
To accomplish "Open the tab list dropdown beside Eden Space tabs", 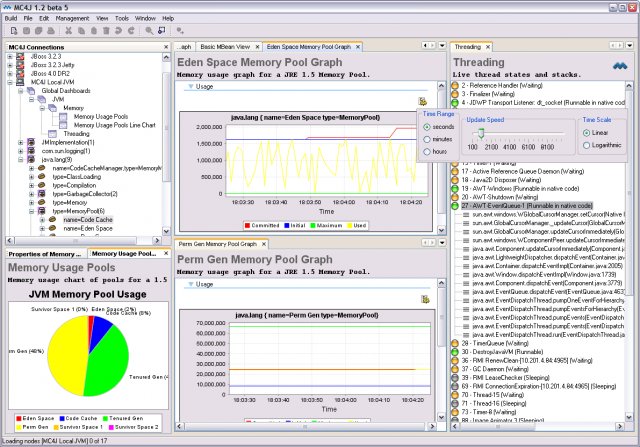I will pyautogui.click(x=442, y=45).
